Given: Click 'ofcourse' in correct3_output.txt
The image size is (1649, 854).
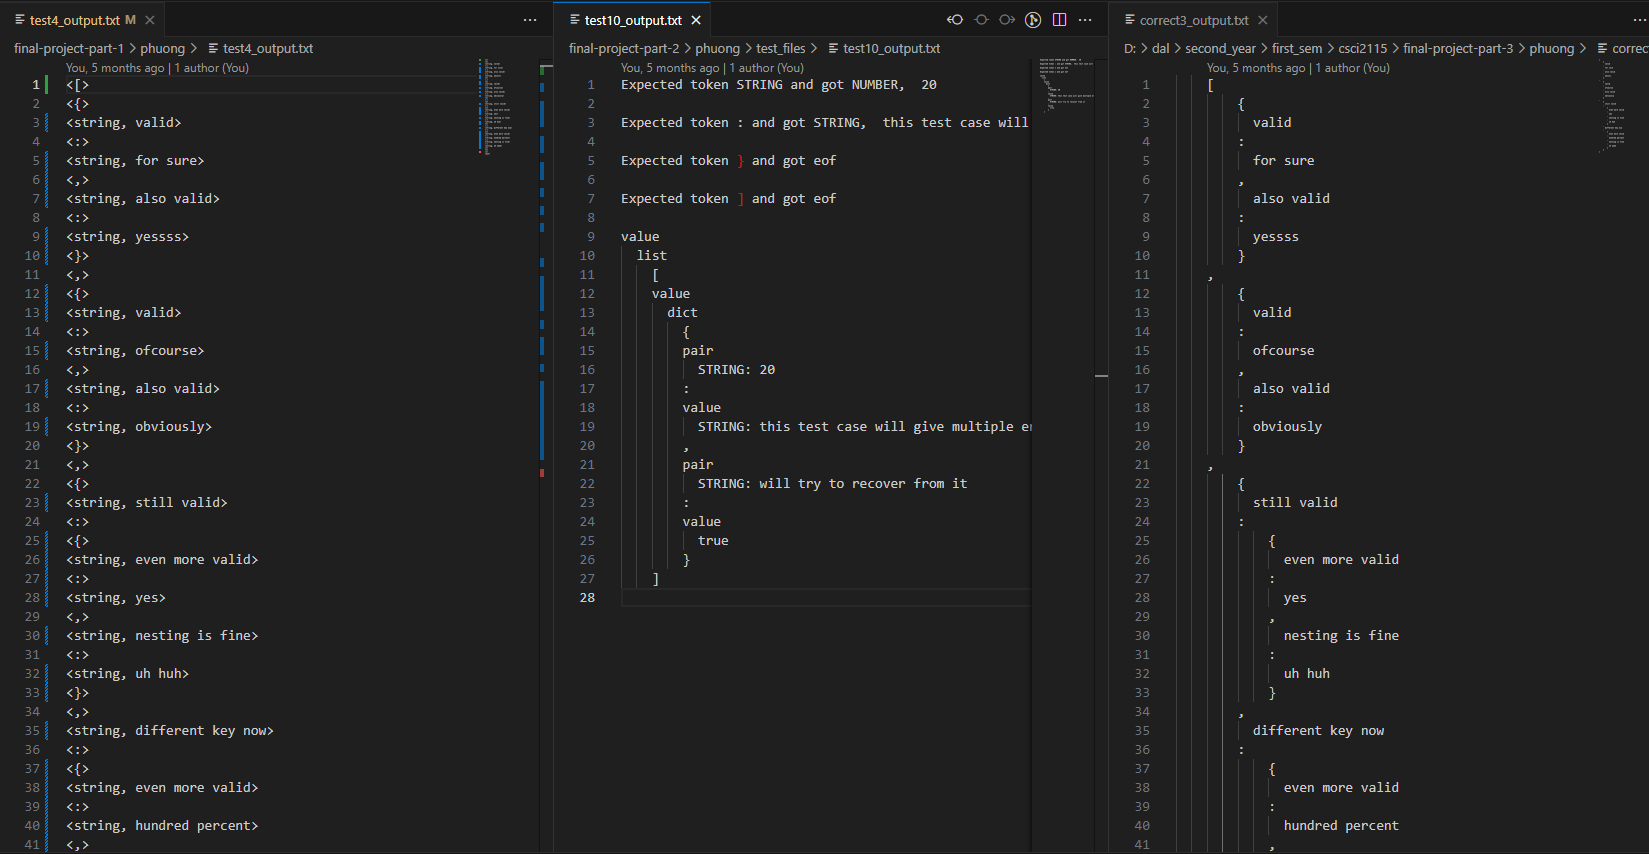Looking at the screenshot, I should pos(1284,351).
